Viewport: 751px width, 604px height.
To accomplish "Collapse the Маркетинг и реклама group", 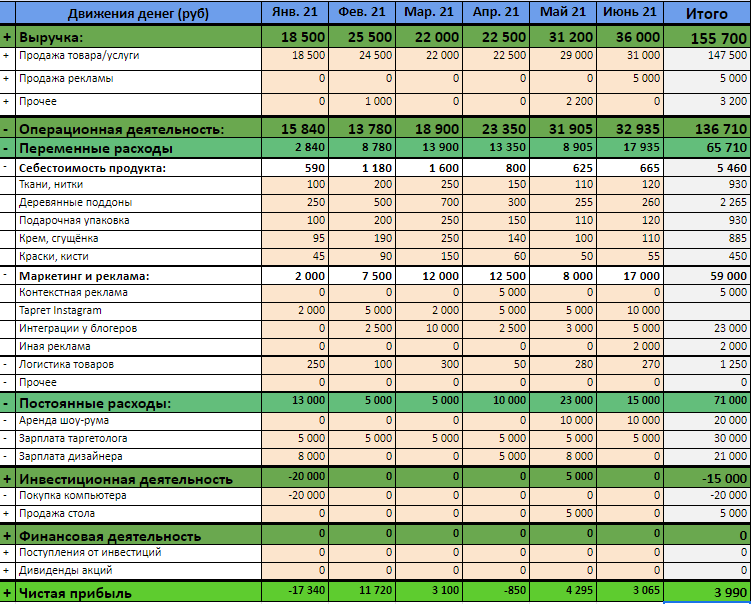I will tap(7, 276).
